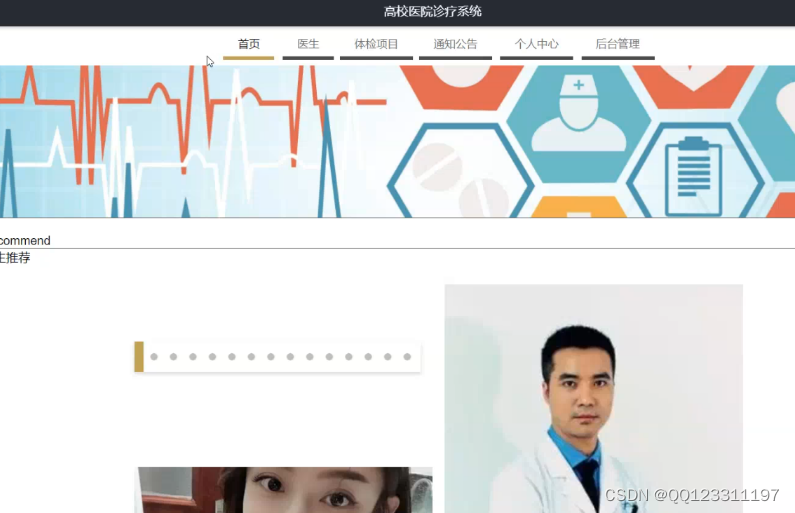Open the female doctor photo card
The width and height of the screenshot is (795, 513).
[285, 490]
